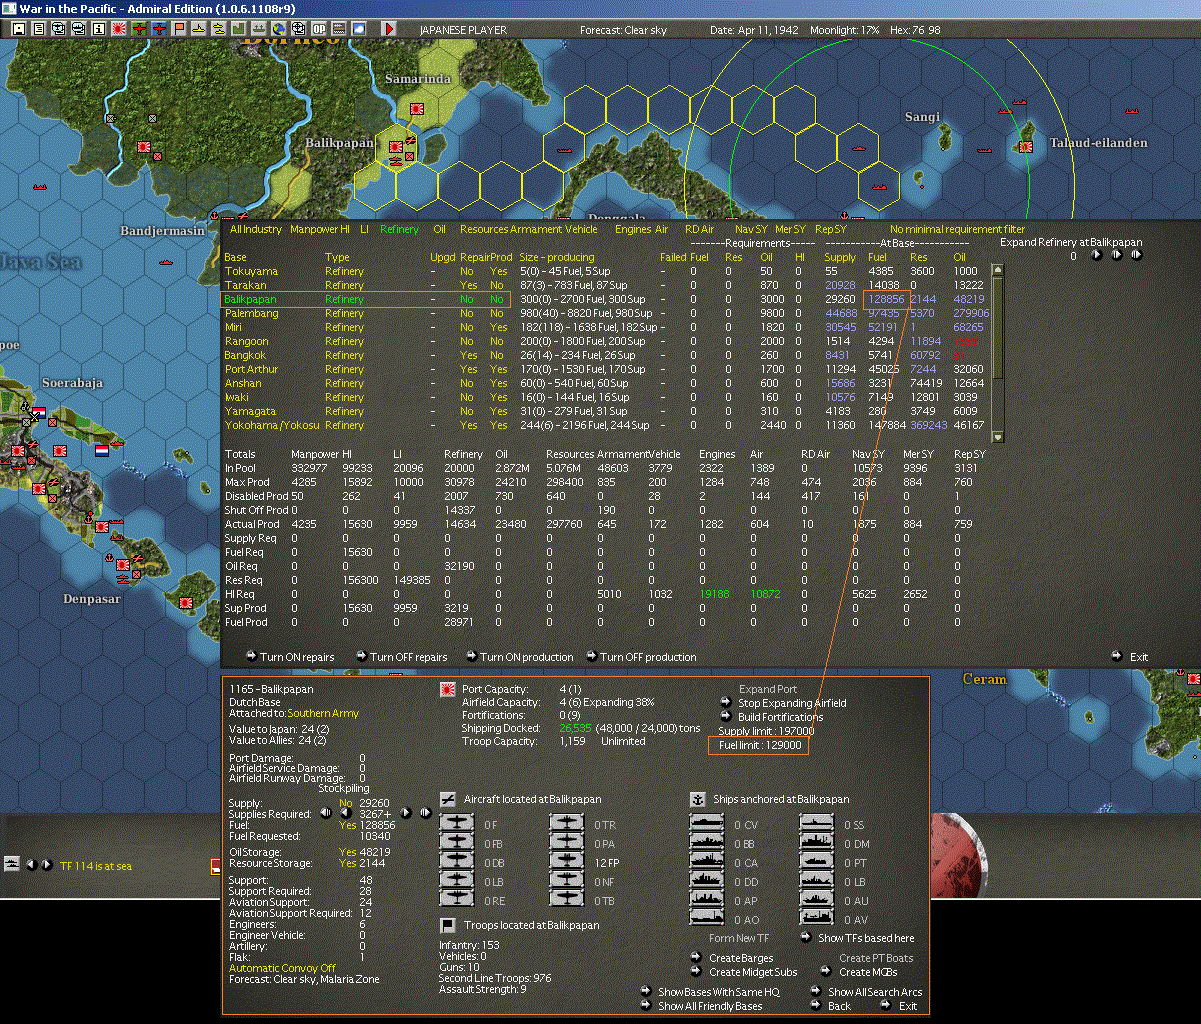Click the Japanese rising sun toolbar icon
Screen dimensions: 1201x1024
pyautogui.click(x=118, y=29)
